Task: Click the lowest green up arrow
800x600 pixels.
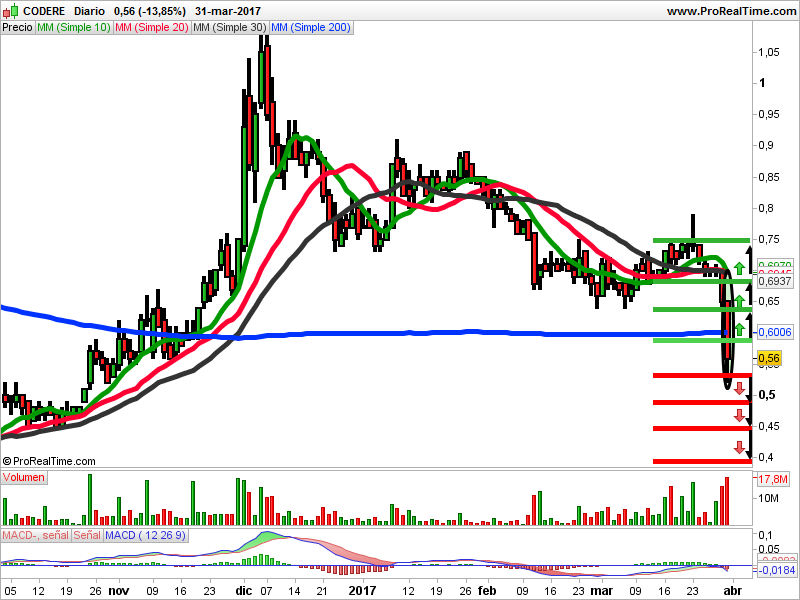Action: tap(739, 327)
